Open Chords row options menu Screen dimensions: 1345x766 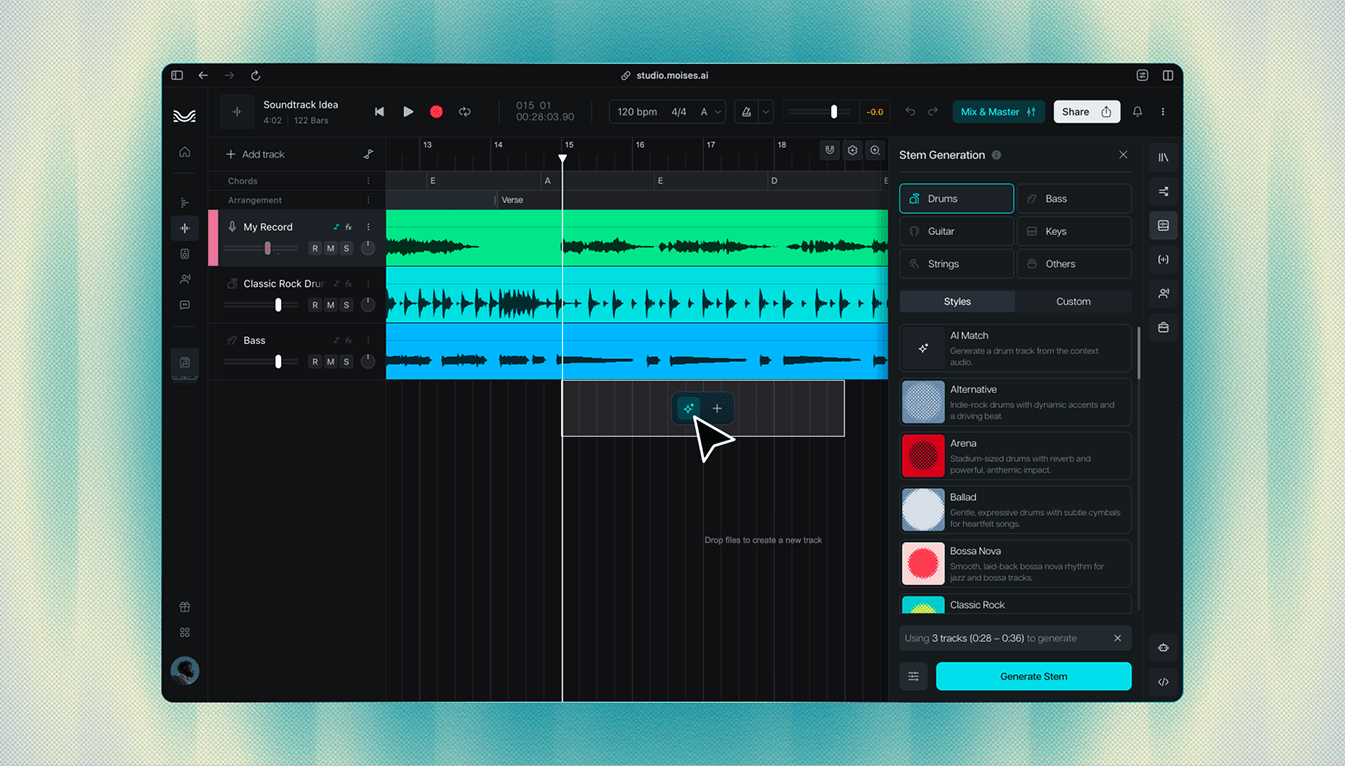click(368, 181)
